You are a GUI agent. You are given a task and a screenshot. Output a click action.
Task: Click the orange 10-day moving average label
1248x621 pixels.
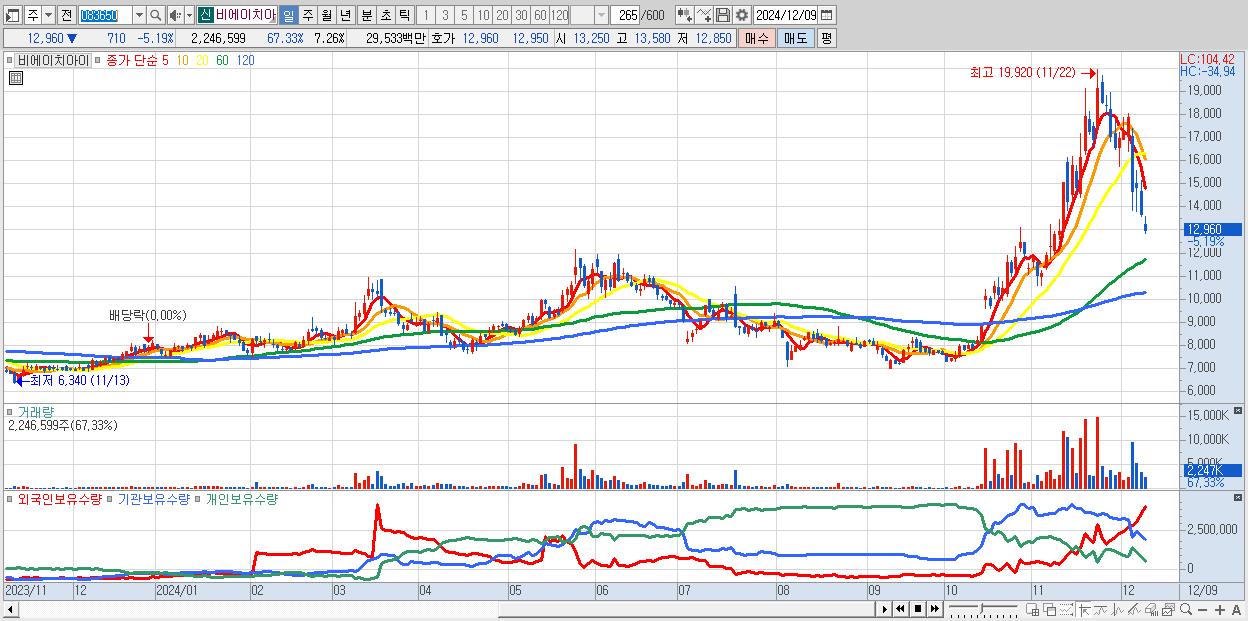182,60
